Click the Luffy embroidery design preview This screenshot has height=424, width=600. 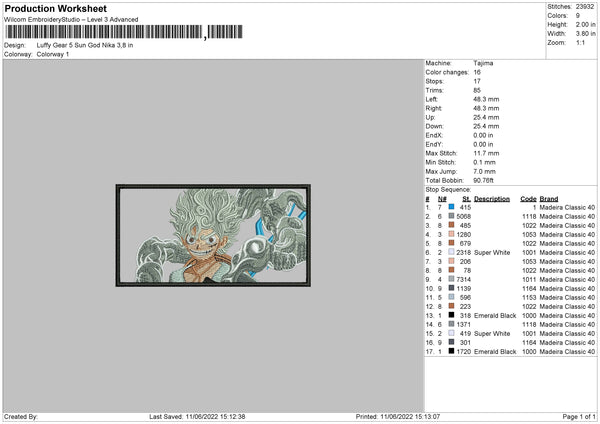[213, 235]
